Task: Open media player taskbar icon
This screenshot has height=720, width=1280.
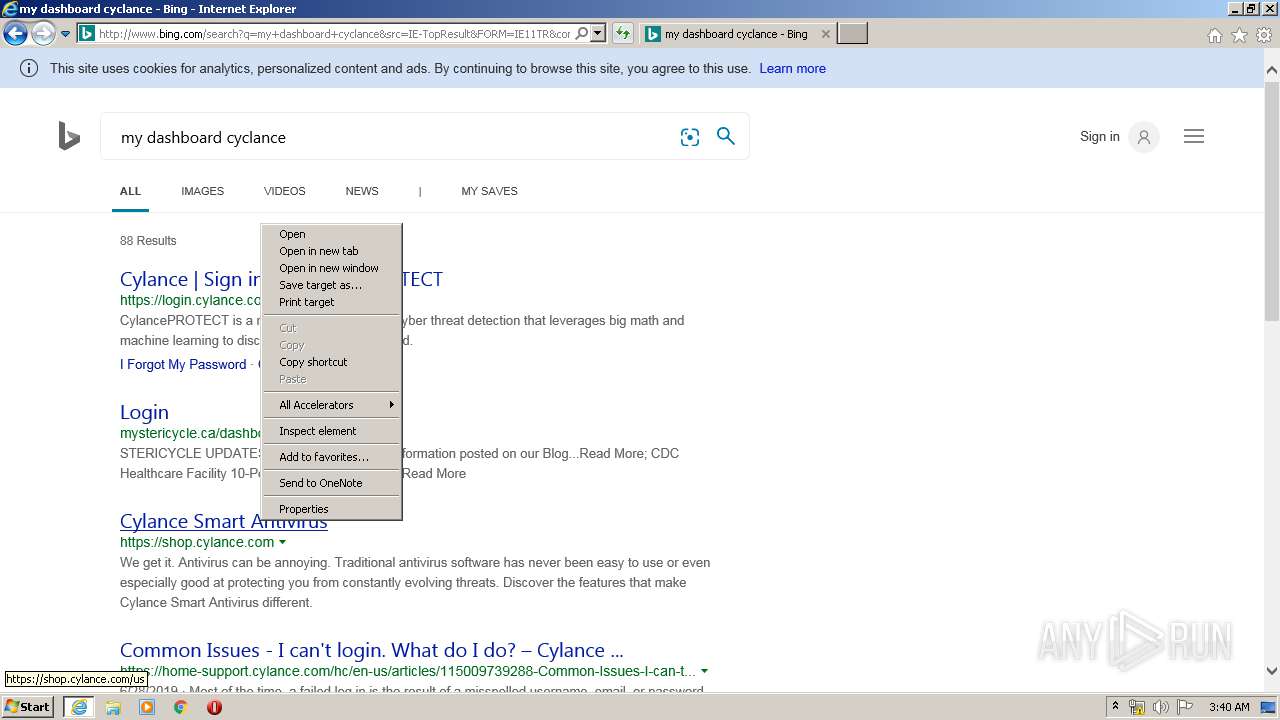Action: click(x=147, y=707)
